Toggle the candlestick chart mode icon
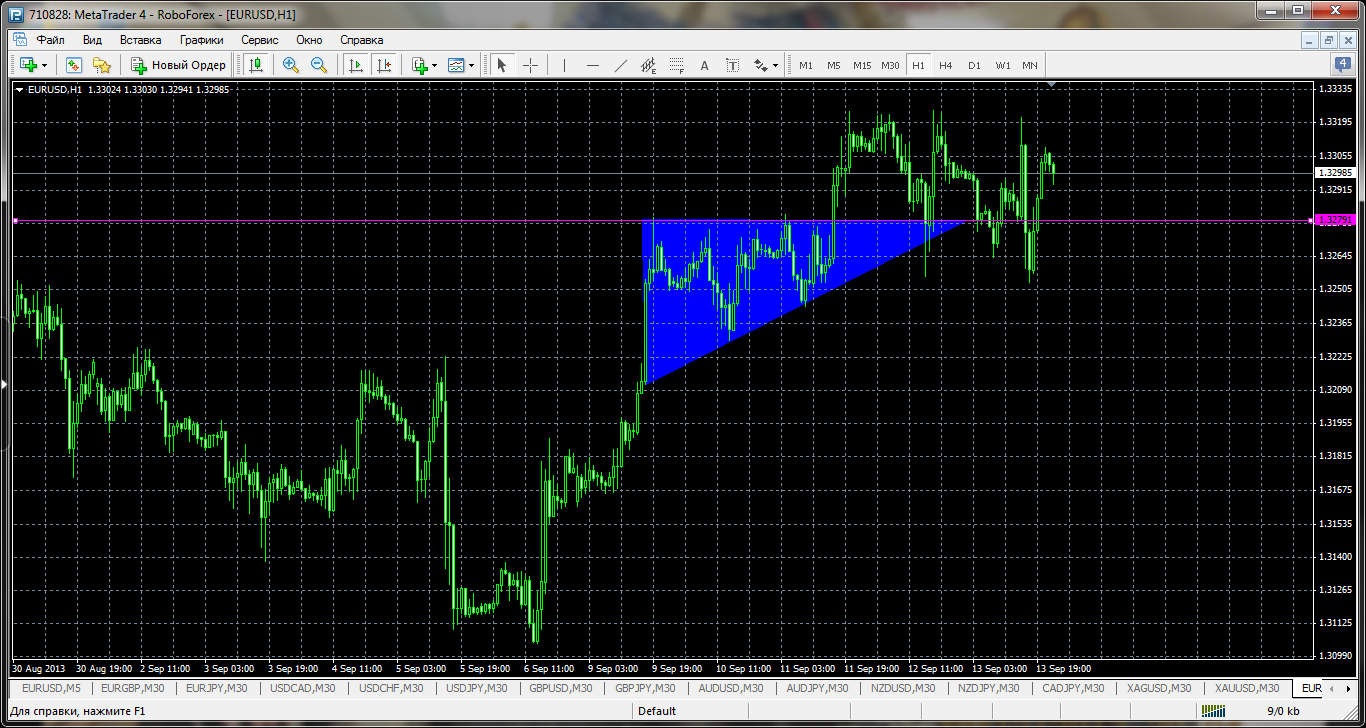The height and width of the screenshot is (728, 1366). pyautogui.click(x=256, y=65)
